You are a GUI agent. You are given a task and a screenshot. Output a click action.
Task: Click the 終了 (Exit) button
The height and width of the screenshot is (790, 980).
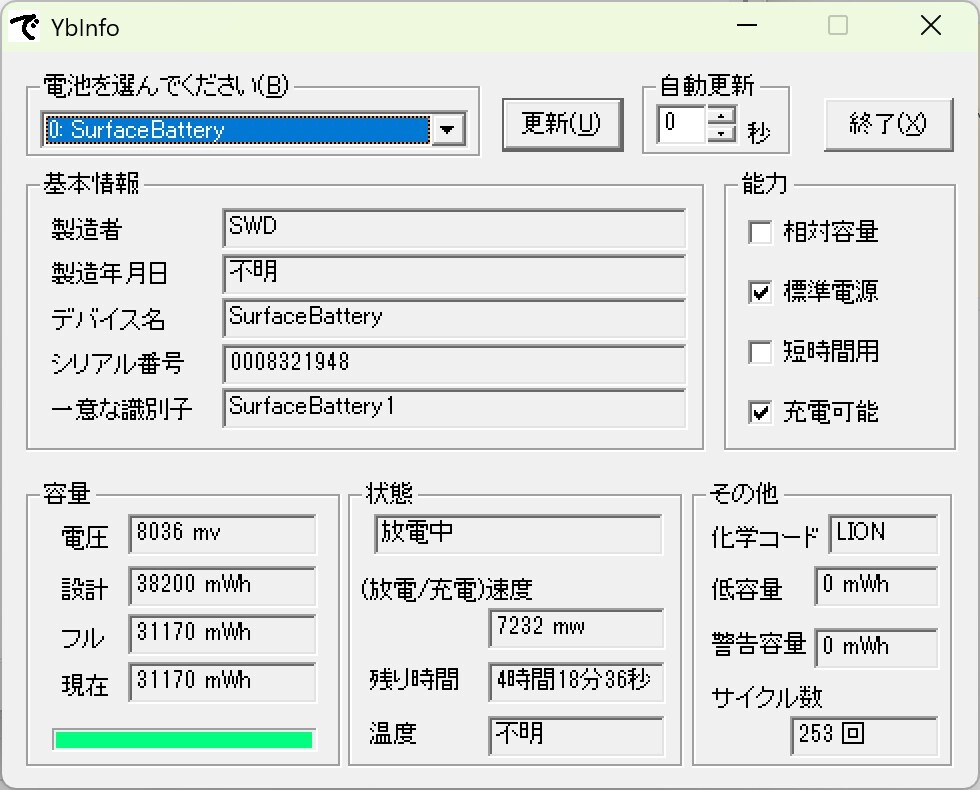(888, 125)
